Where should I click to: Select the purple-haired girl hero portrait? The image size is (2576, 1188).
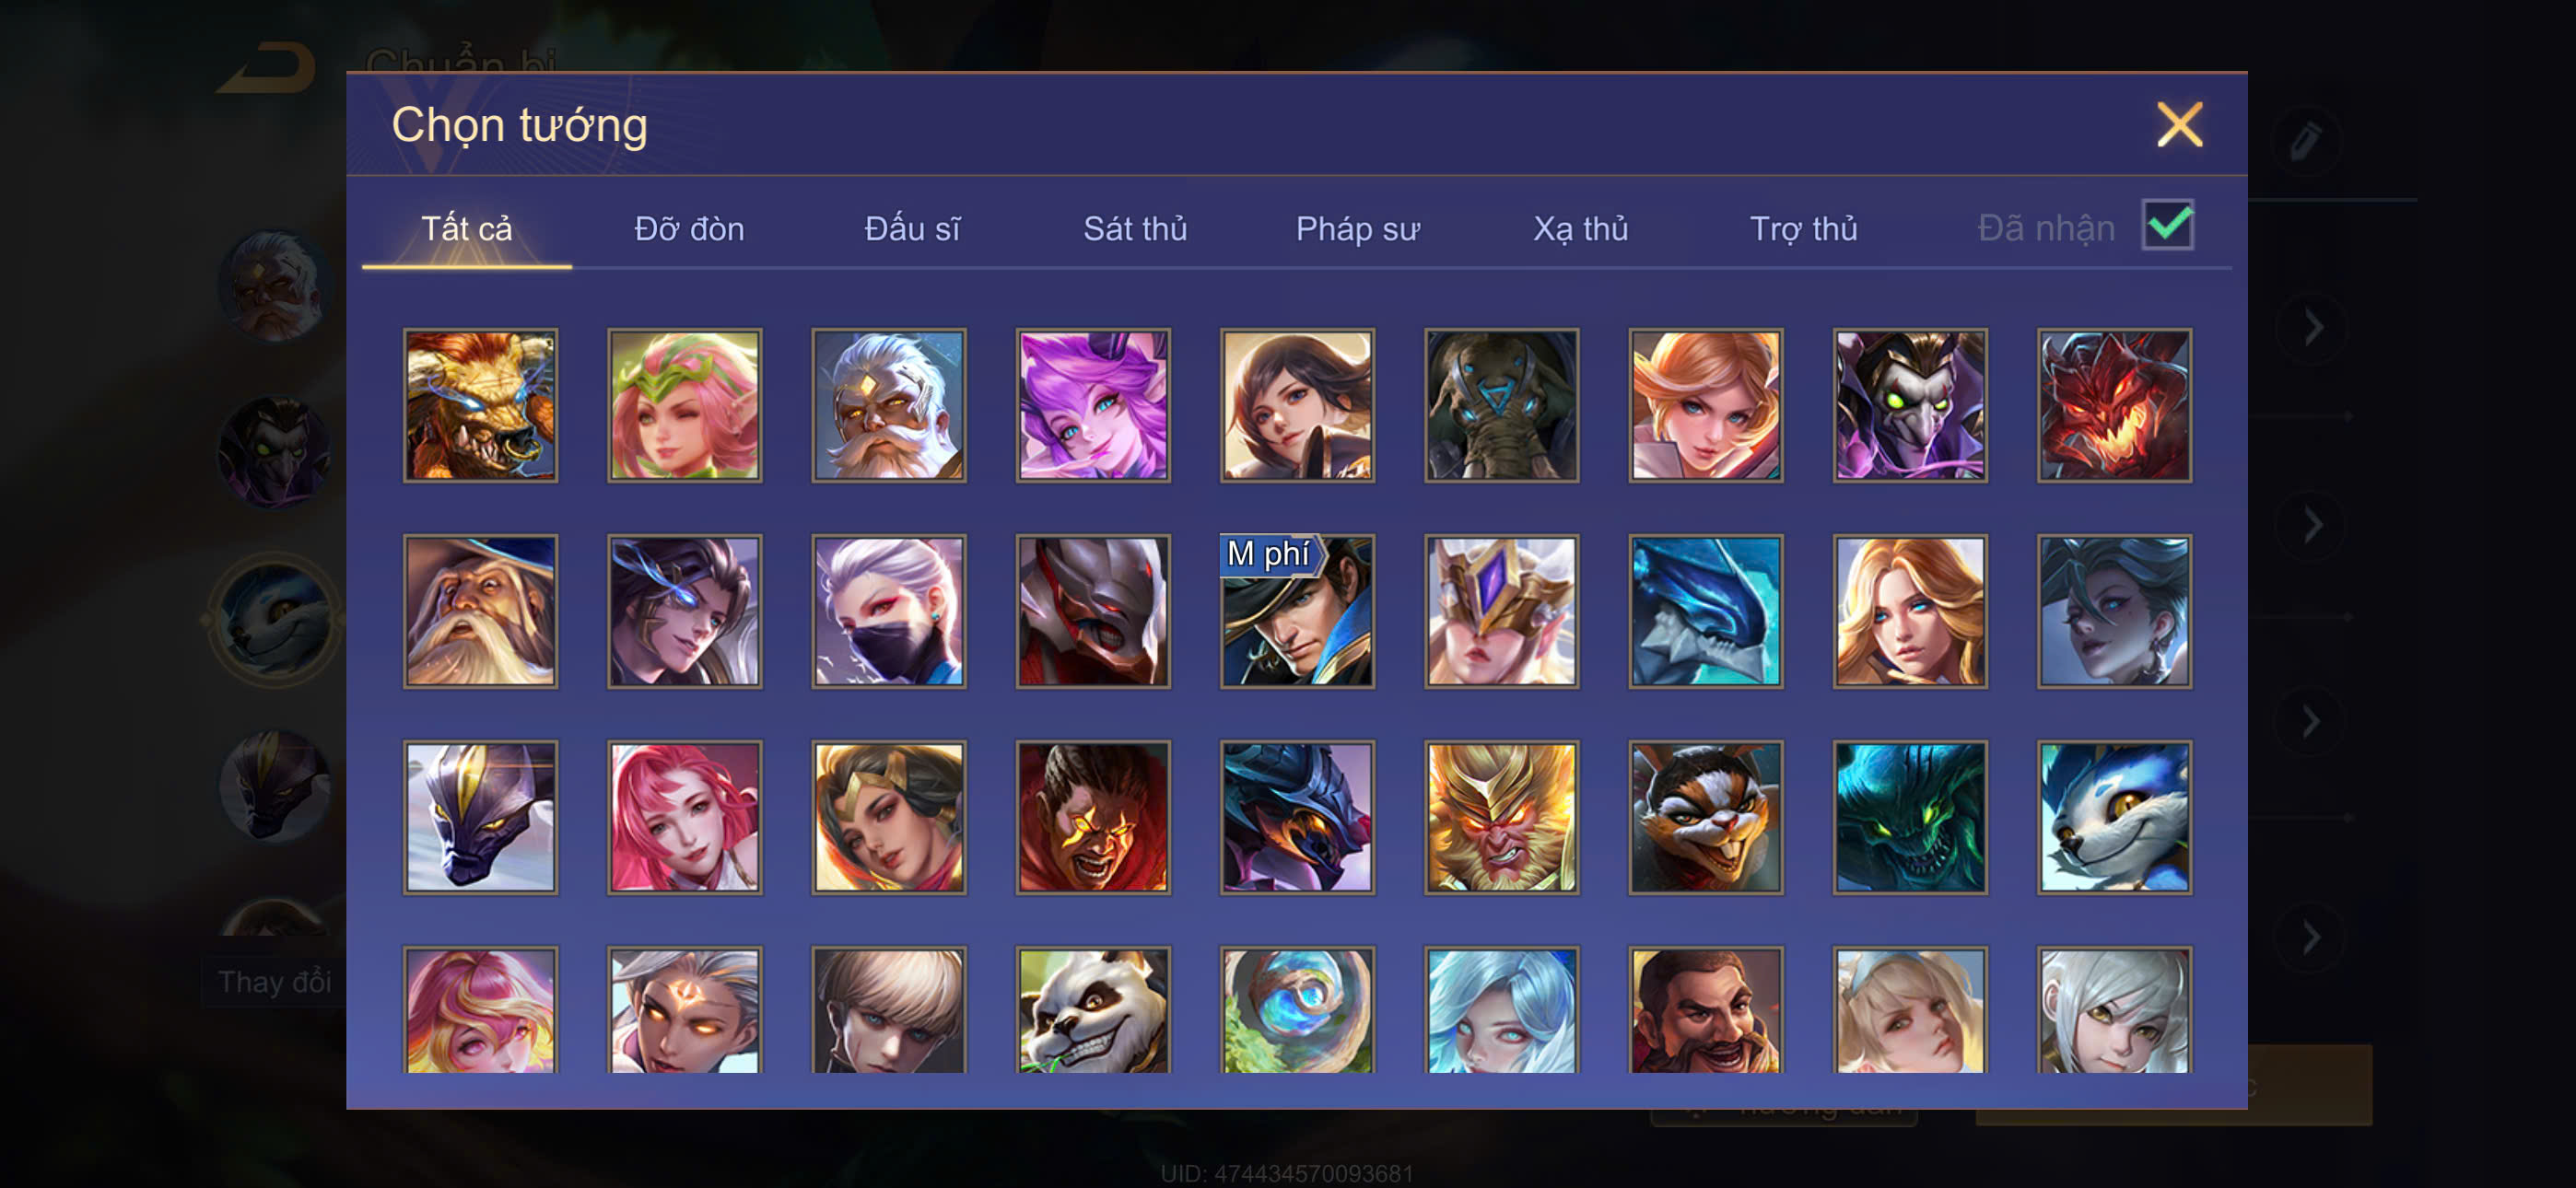coord(1093,405)
